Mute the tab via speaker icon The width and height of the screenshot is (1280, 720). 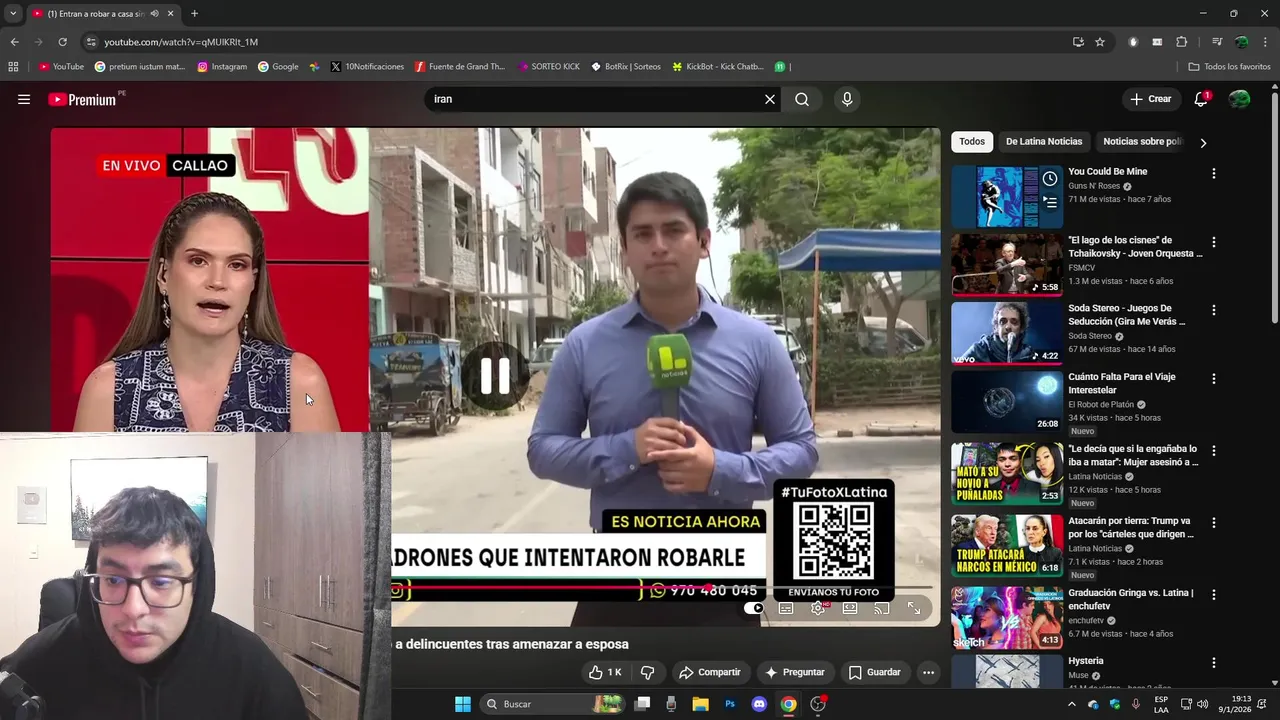click(x=154, y=14)
